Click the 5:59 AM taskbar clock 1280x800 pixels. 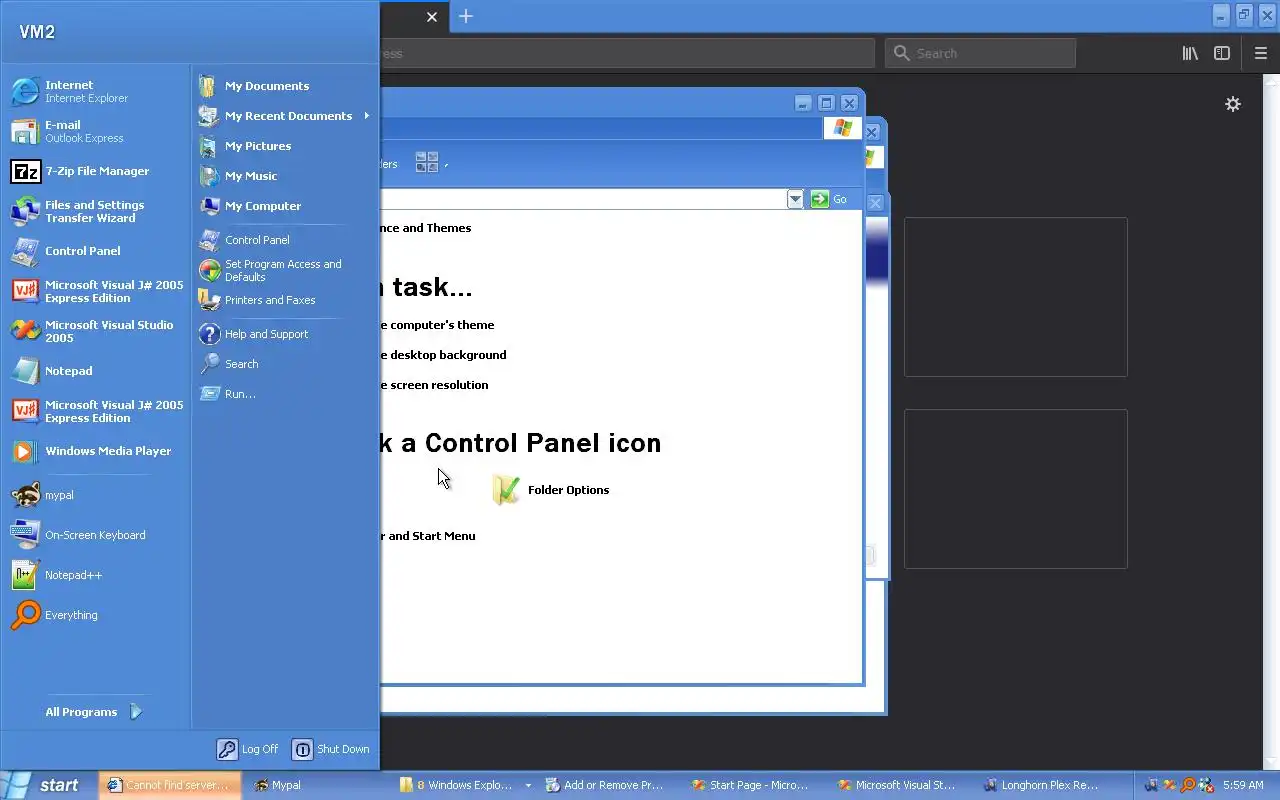(x=1243, y=785)
